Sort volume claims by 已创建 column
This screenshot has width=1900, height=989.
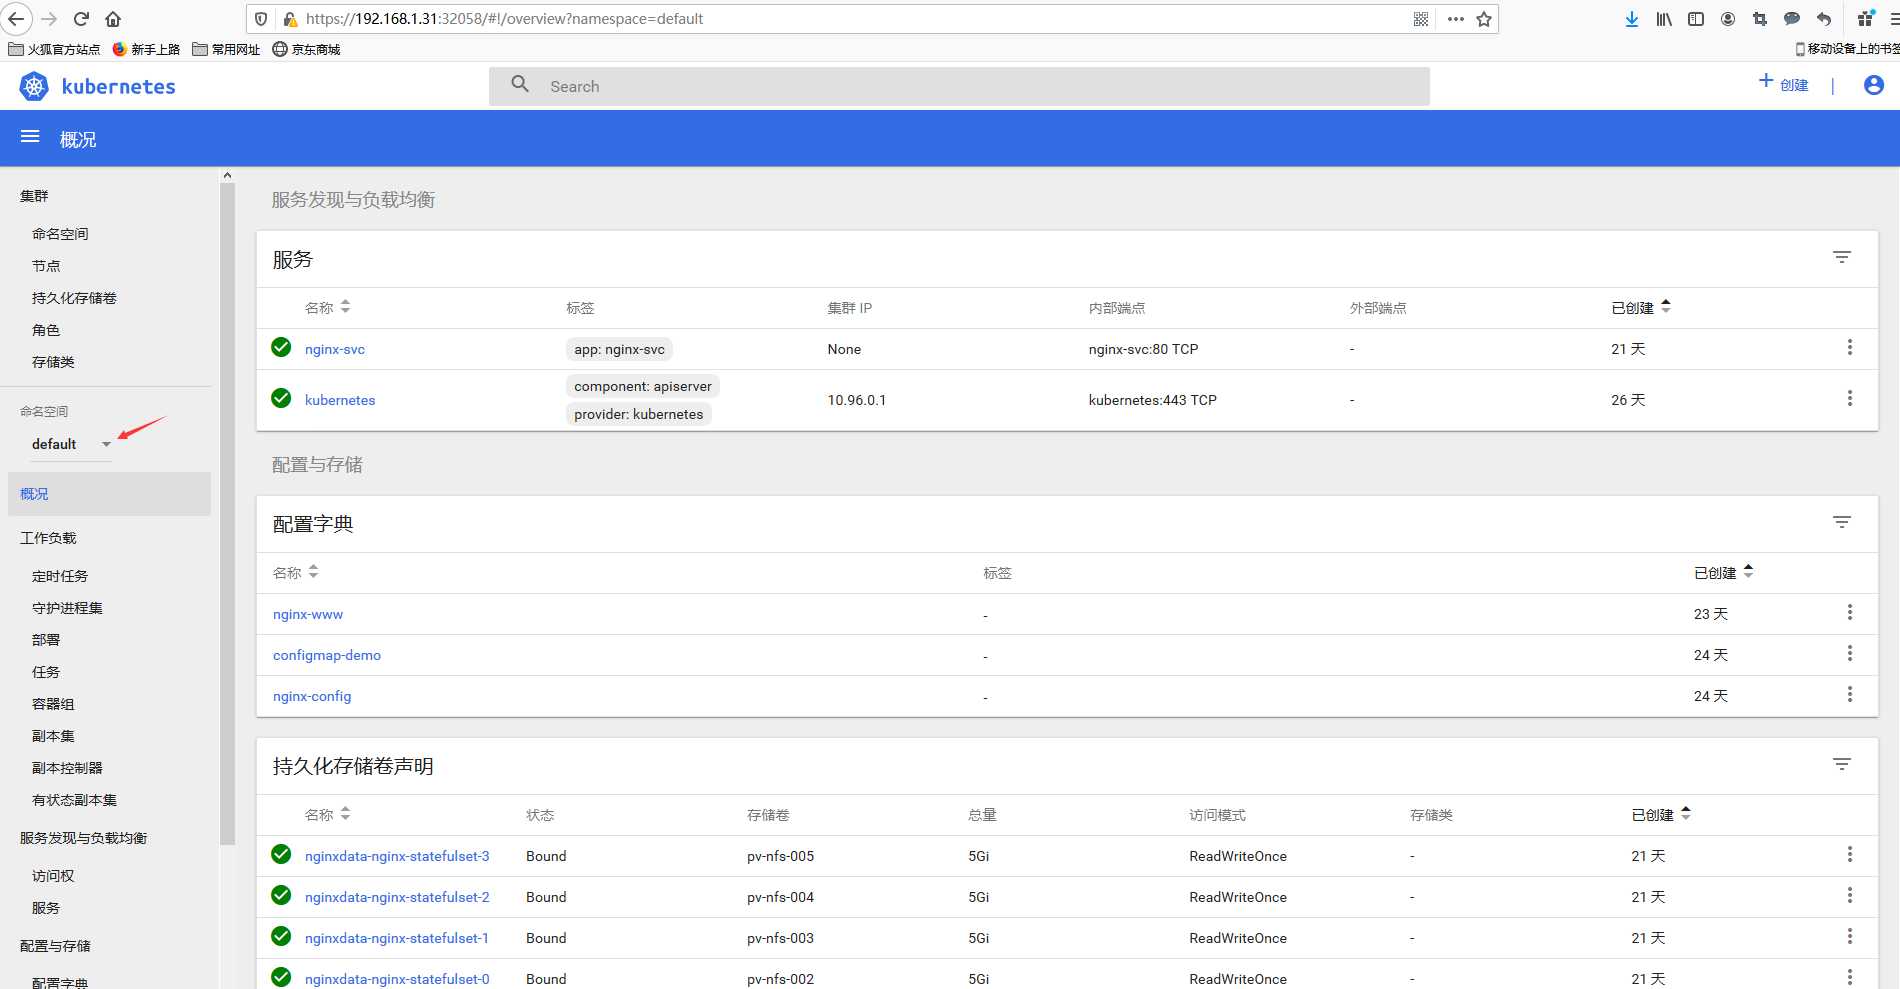1661,815
